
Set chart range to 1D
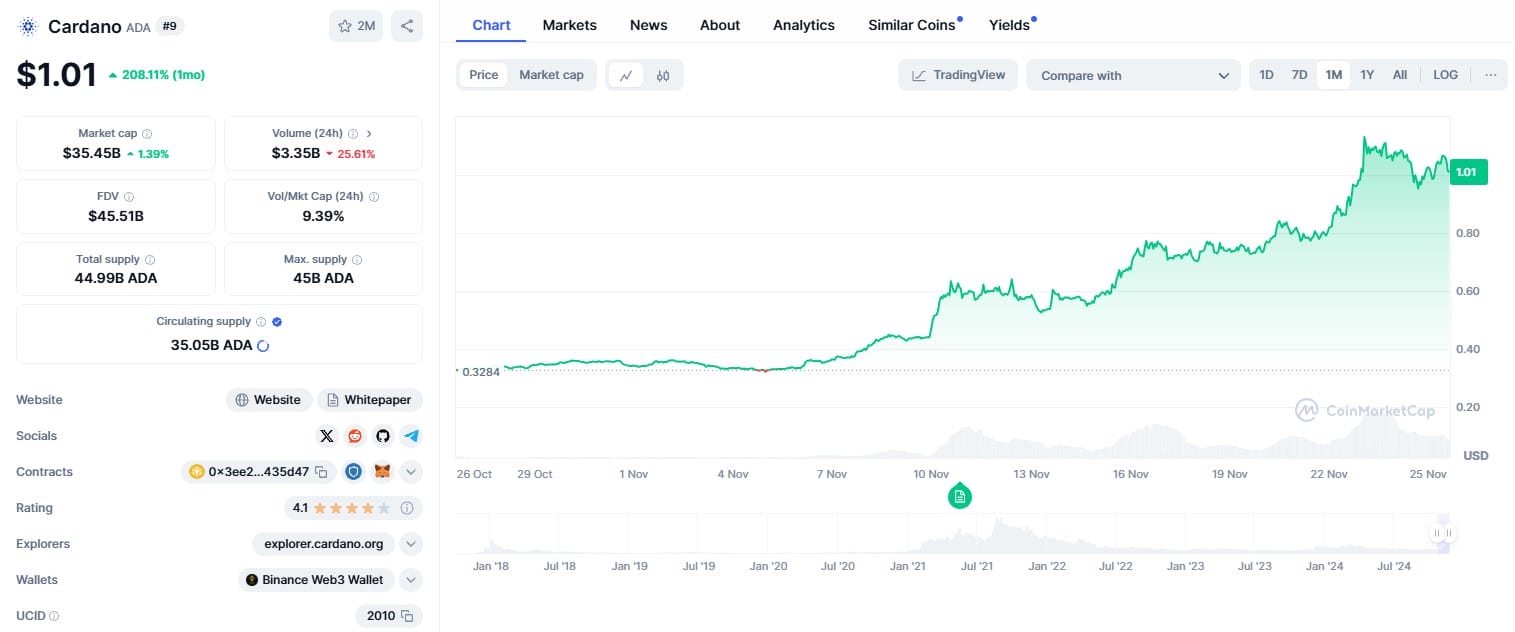tap(1266, 75)
